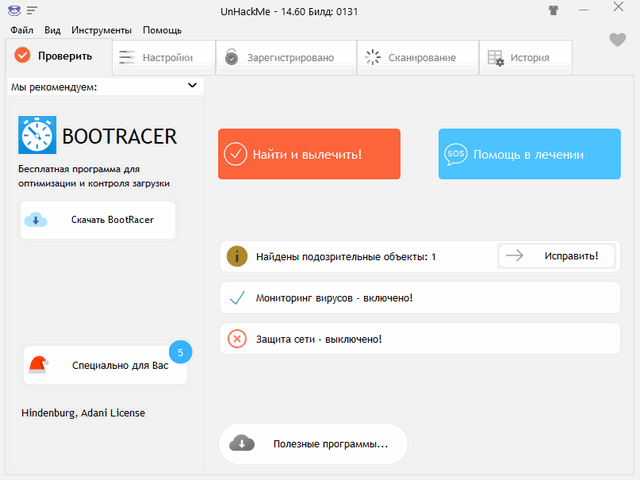Screen dimensions: 640x480
Task: Click the info icon beside suspicious objects
Action: tap(237, 256)
